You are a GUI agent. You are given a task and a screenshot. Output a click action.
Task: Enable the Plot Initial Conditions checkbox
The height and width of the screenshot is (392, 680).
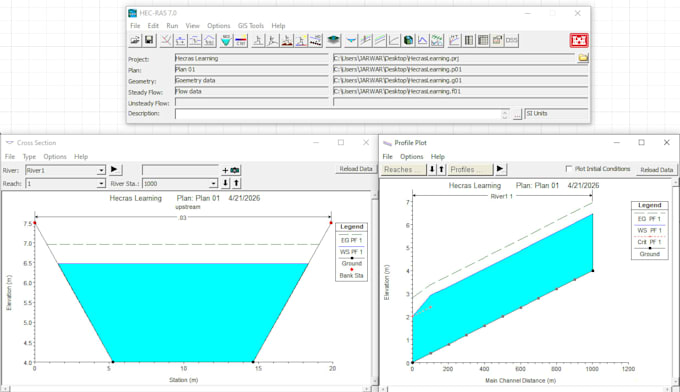click(569, 169)
